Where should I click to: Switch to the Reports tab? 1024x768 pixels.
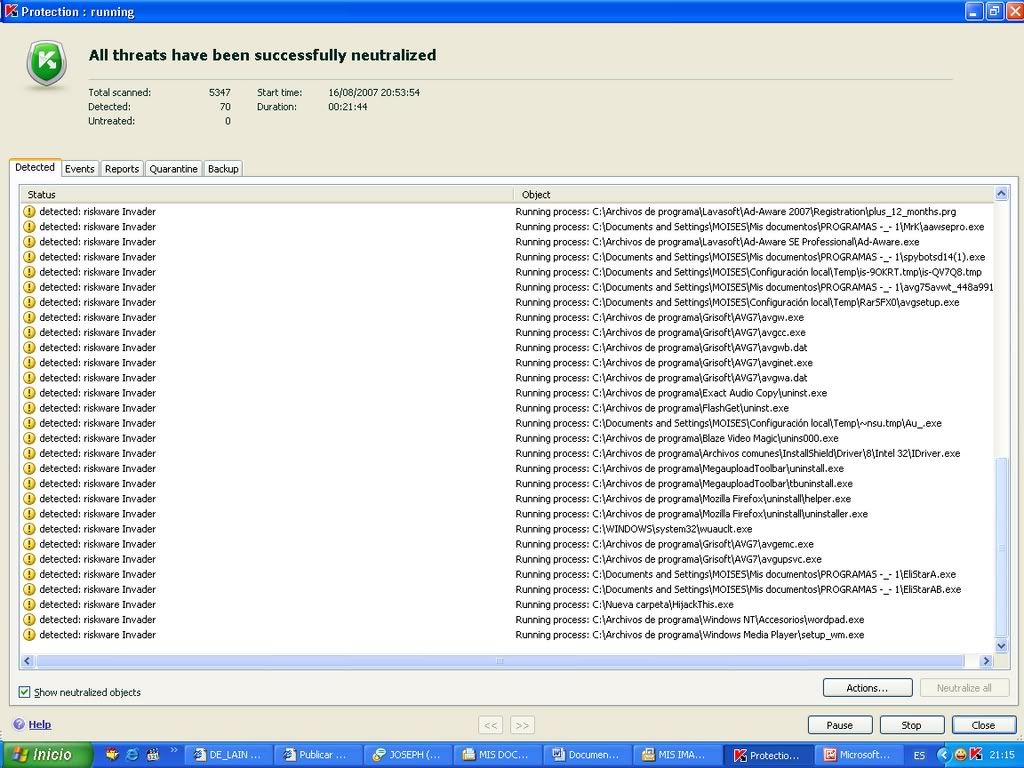(x=121, y=168)
